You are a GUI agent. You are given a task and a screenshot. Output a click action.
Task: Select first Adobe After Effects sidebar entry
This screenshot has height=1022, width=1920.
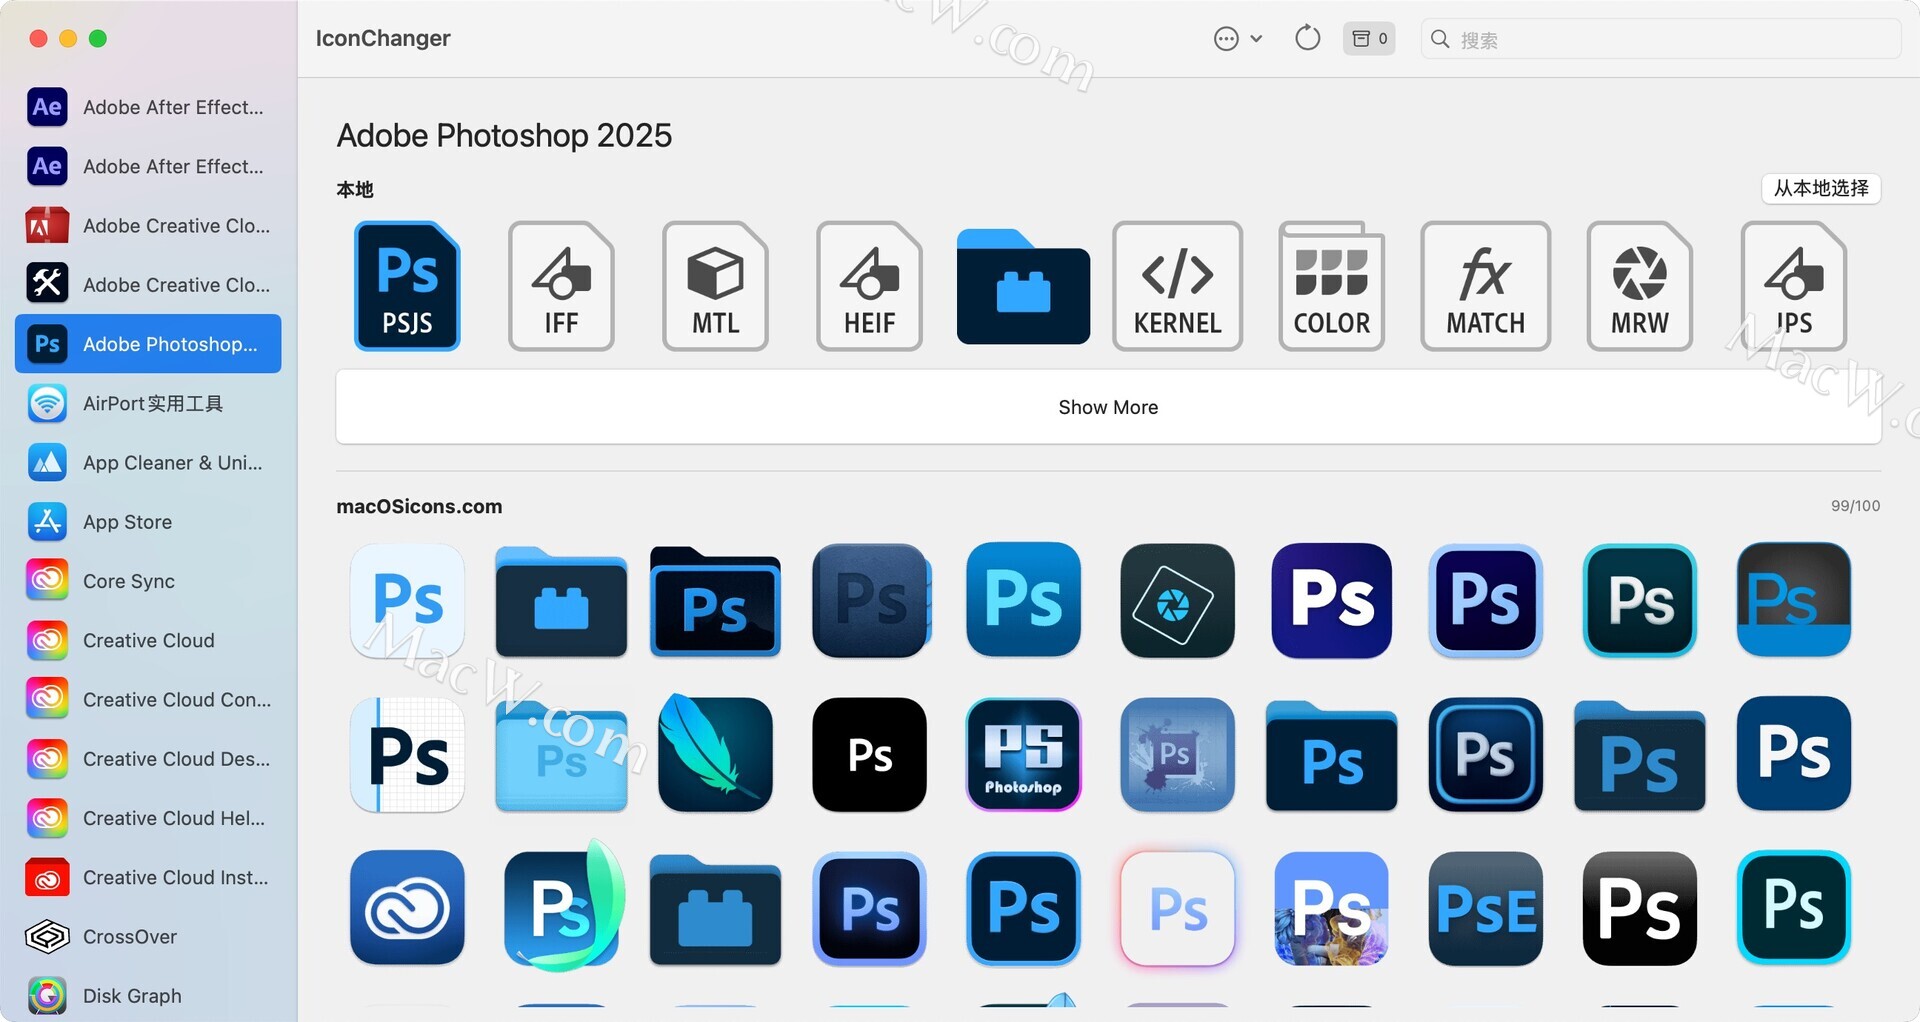[148, 107]
